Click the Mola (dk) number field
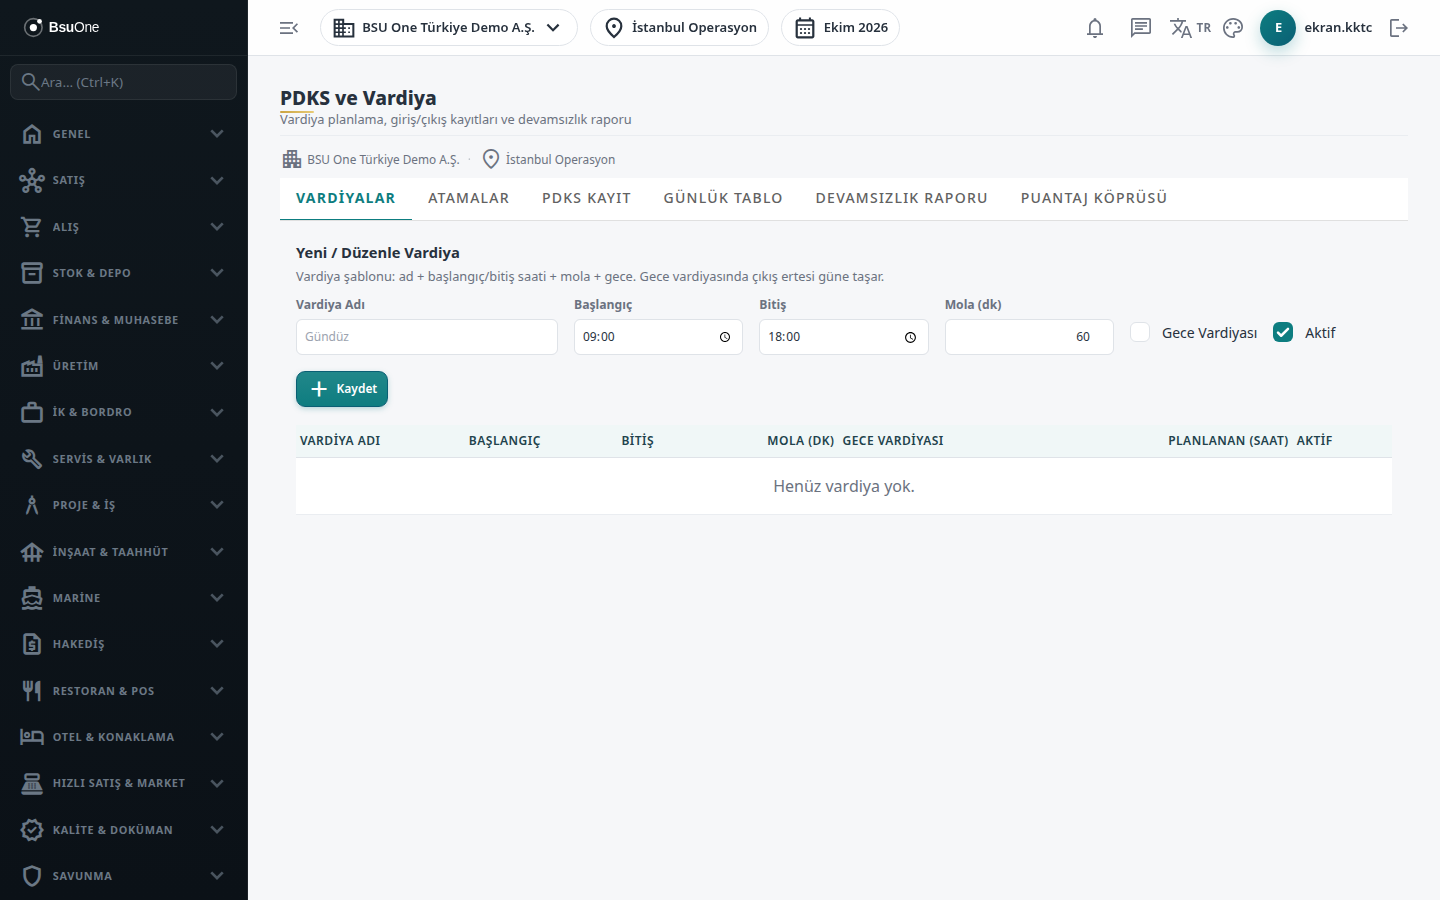The width and height of the screenshot is (1440, 900). 1029,337
